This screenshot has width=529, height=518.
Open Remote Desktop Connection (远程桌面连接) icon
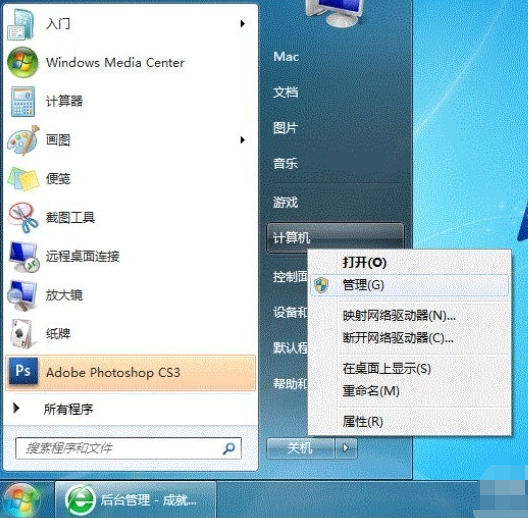[x=24, y=256]
